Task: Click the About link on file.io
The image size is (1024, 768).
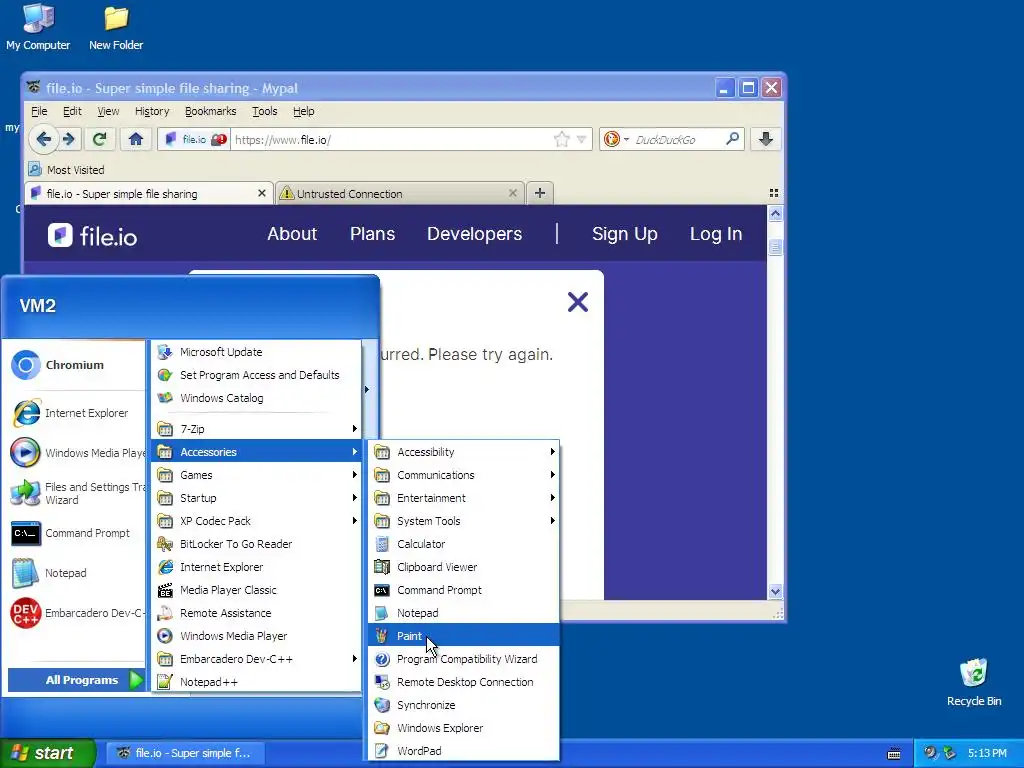Action: click(292, 234)
